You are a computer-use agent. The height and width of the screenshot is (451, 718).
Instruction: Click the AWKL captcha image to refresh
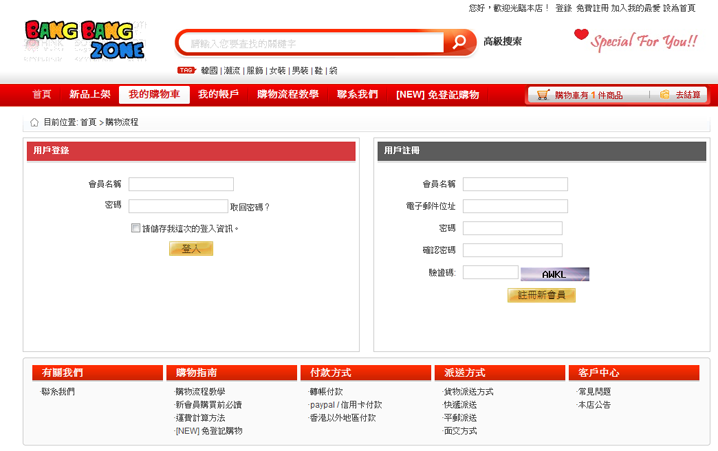[554, 273]
